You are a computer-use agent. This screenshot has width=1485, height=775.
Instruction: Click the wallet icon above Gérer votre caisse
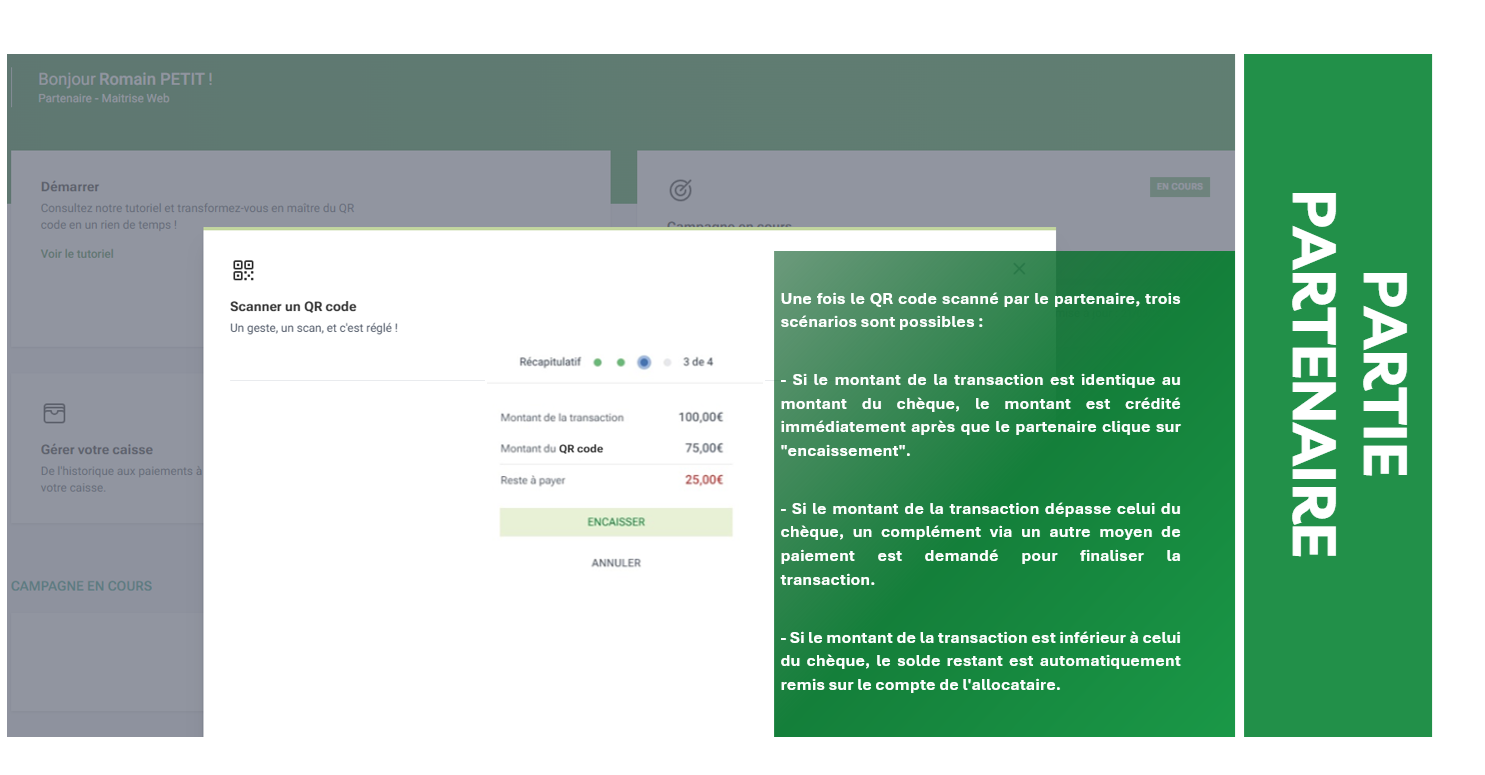pos(54,413)
